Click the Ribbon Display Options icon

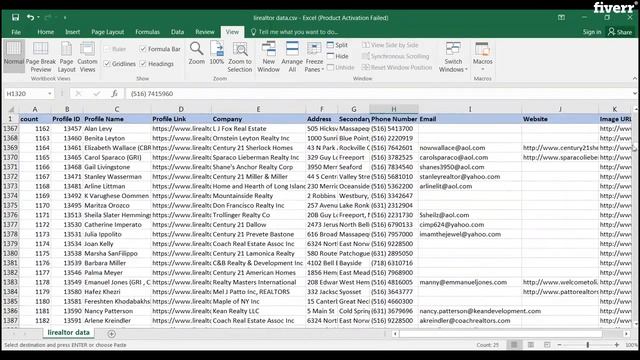tap(562, 18)
